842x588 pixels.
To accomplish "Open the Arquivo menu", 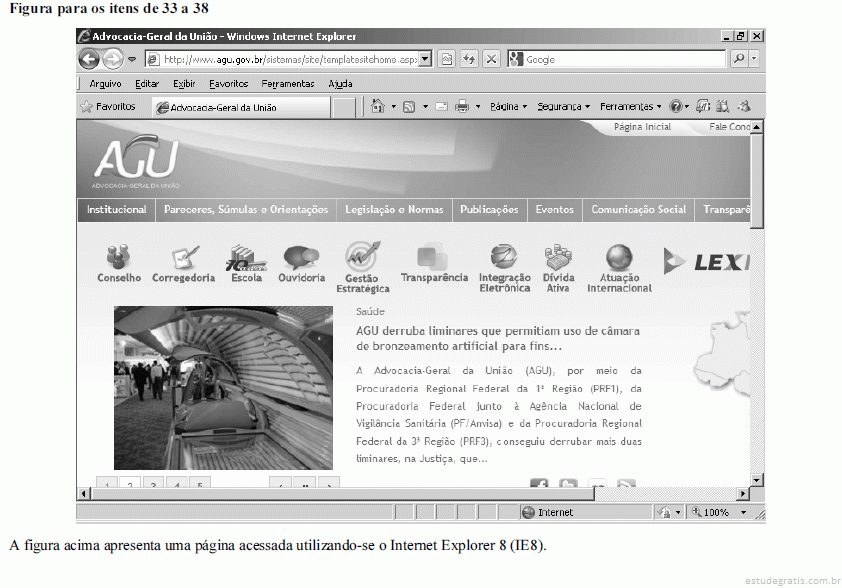I will point(105,84).
